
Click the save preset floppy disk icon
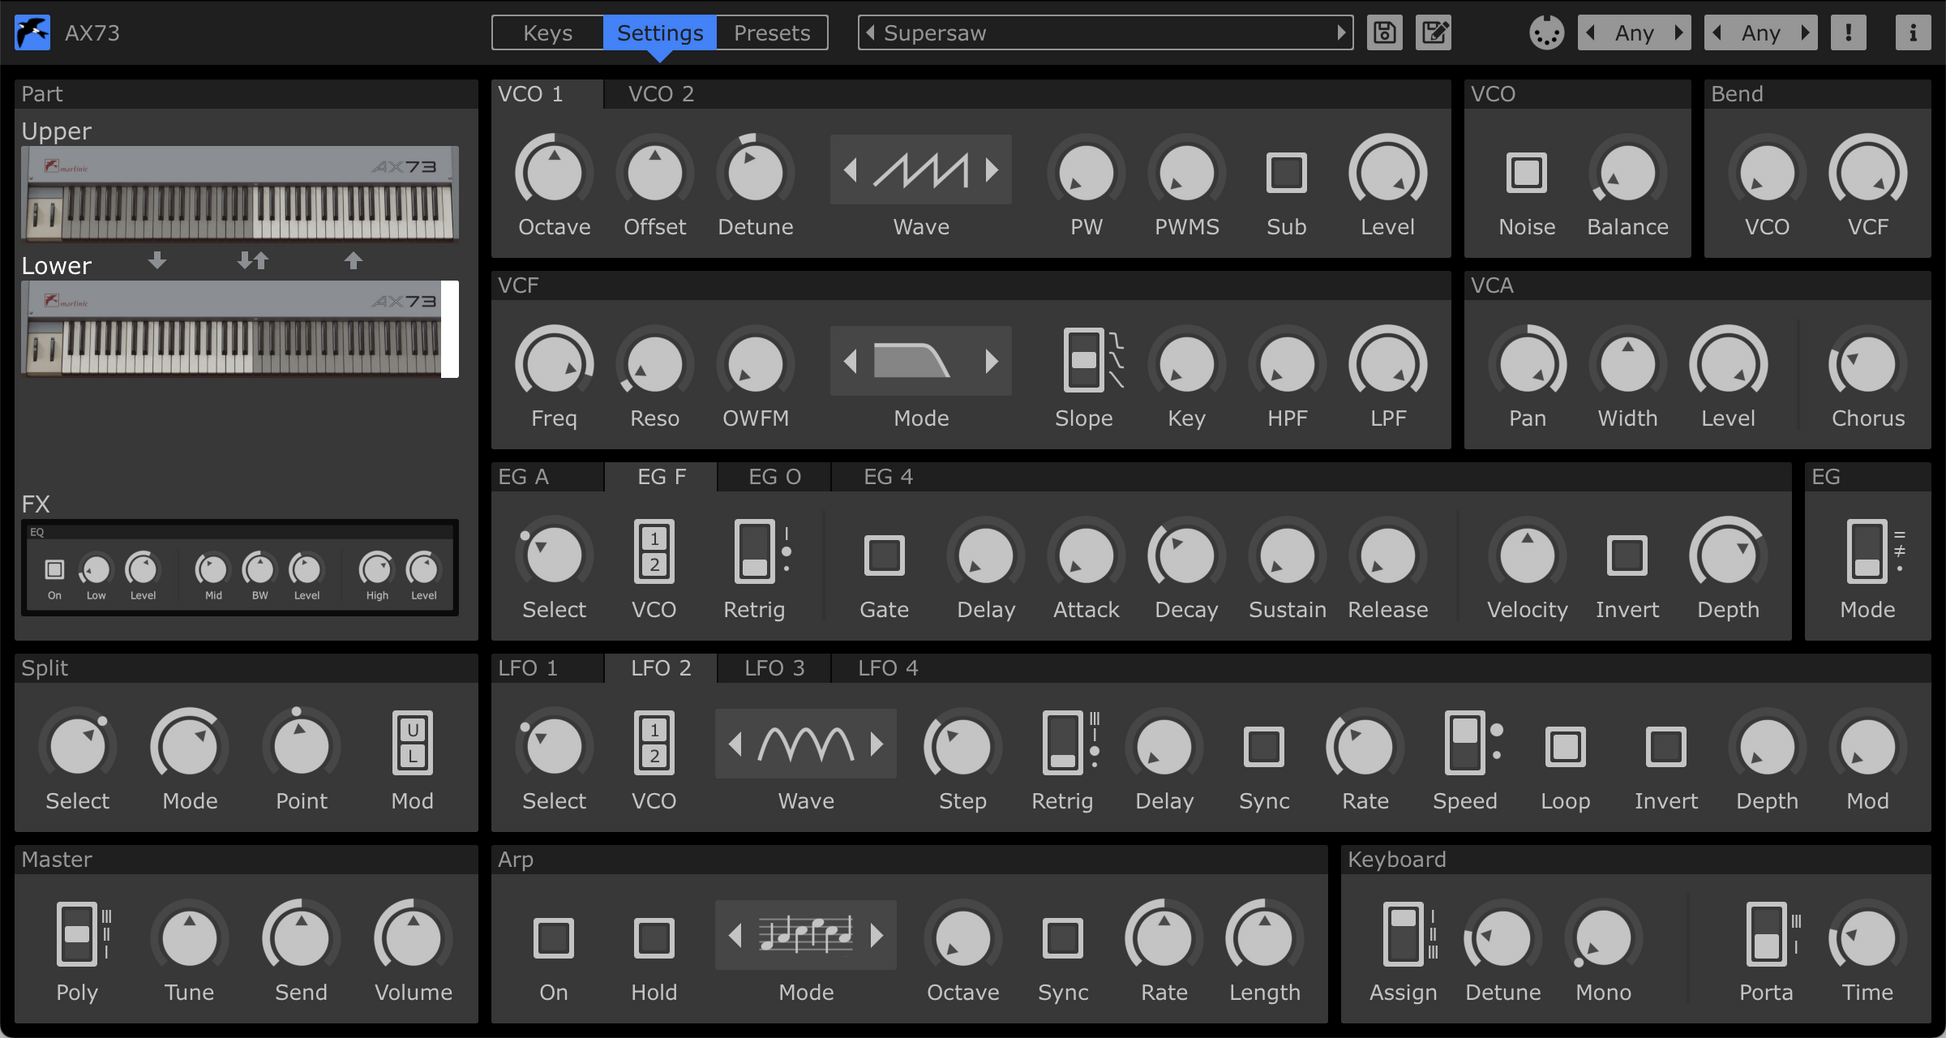coord(1385,33)
